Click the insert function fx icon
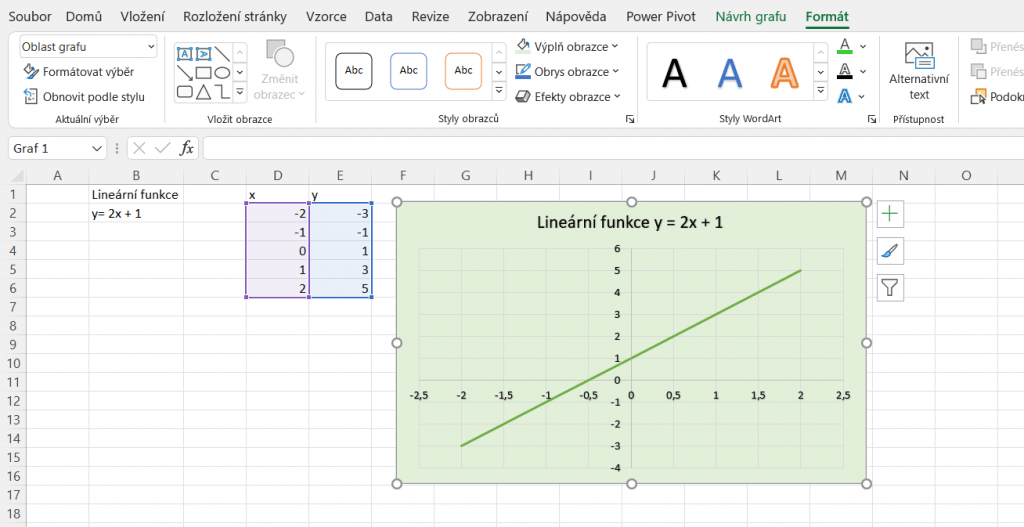Screen dimensions: 1024x527 (x=187, y=148)
